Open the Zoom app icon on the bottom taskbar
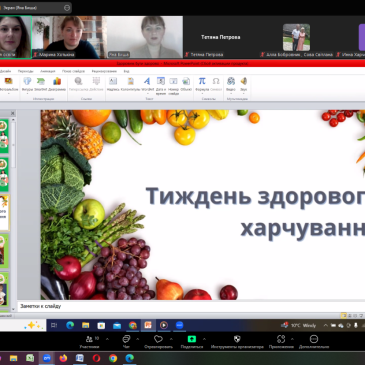 [x=46, y=358]
